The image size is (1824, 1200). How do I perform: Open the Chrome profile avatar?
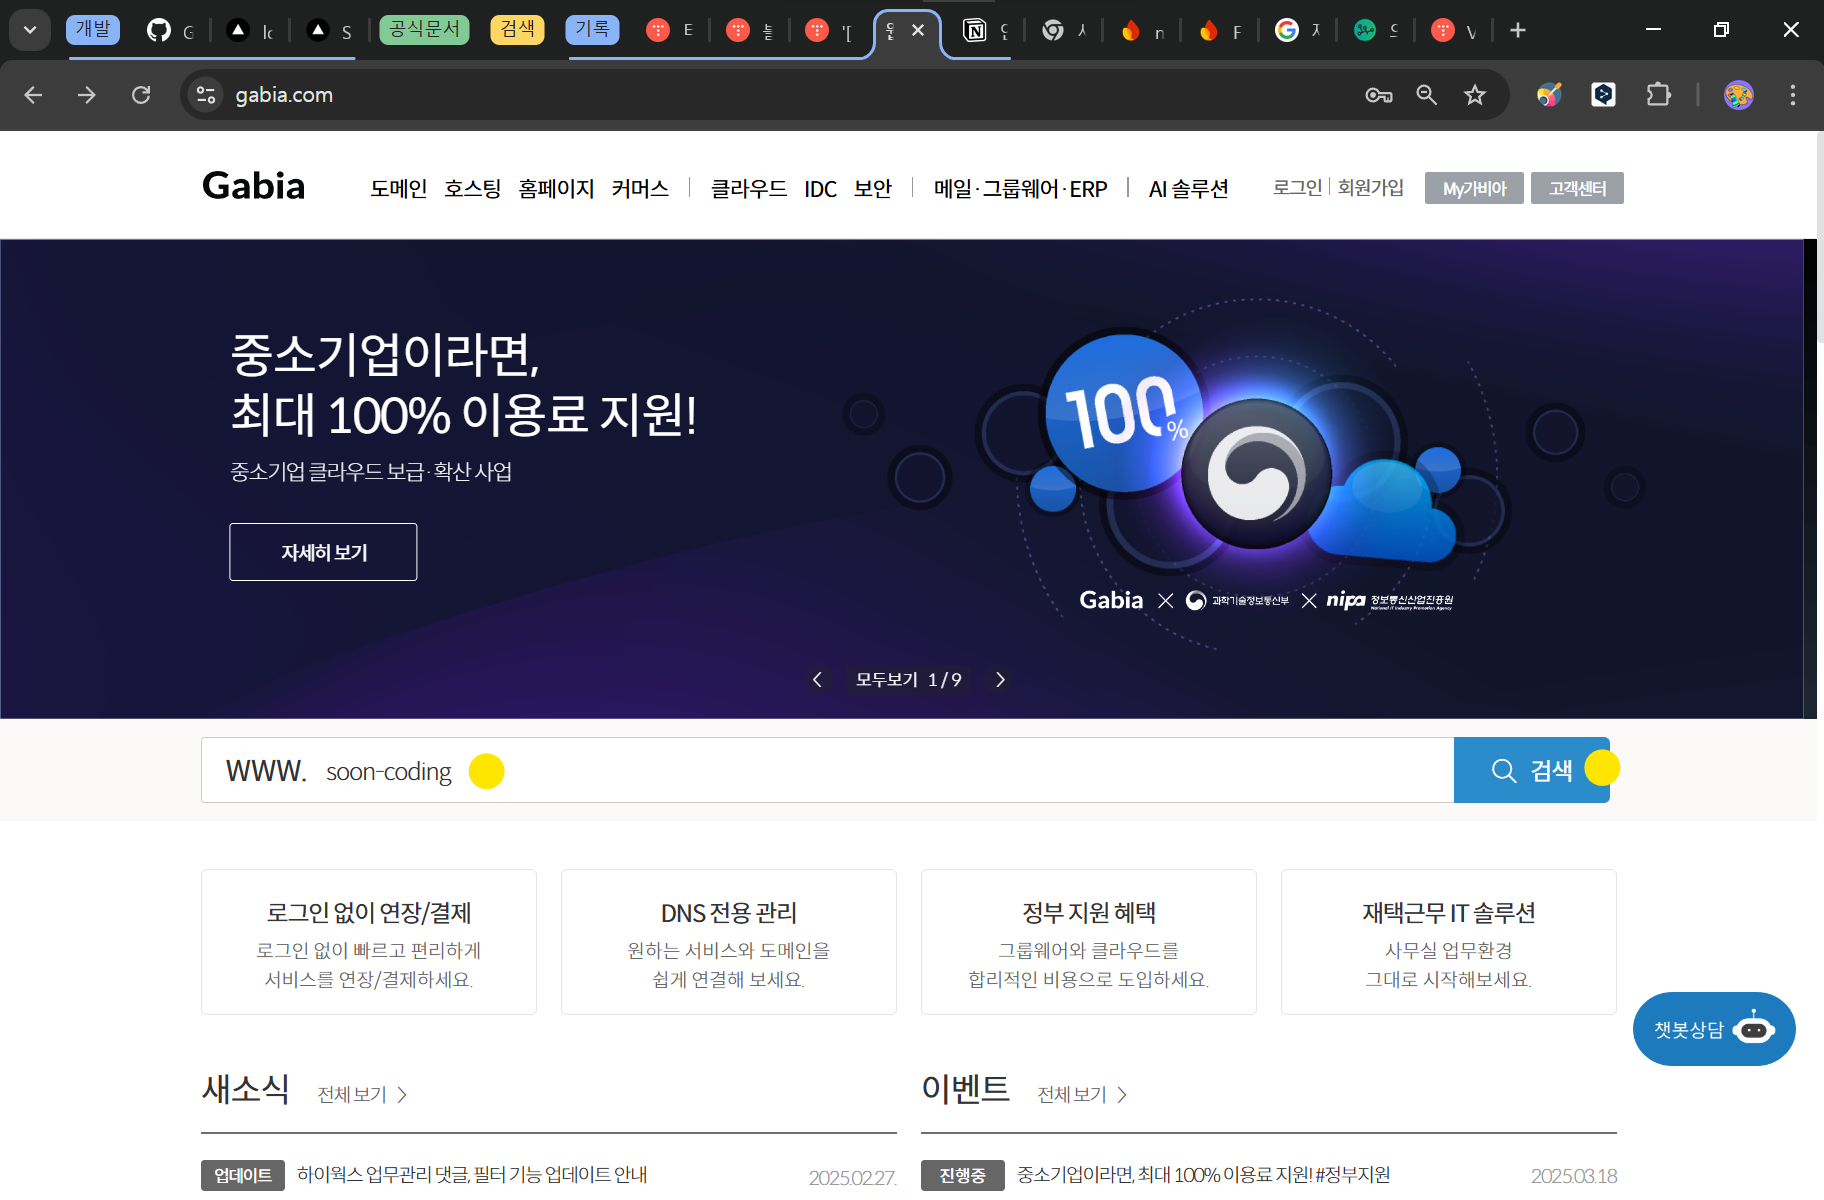(1739, 95)
